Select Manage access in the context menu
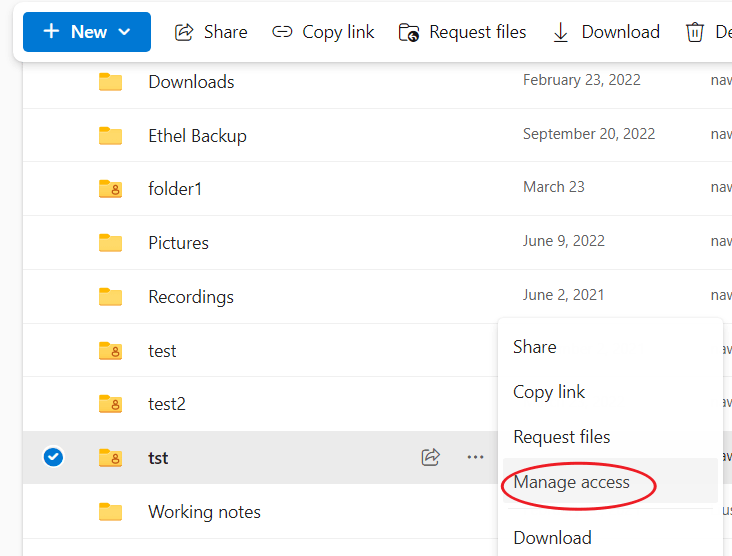The height and width of the screenshot is (556, 732). (571, 482)
